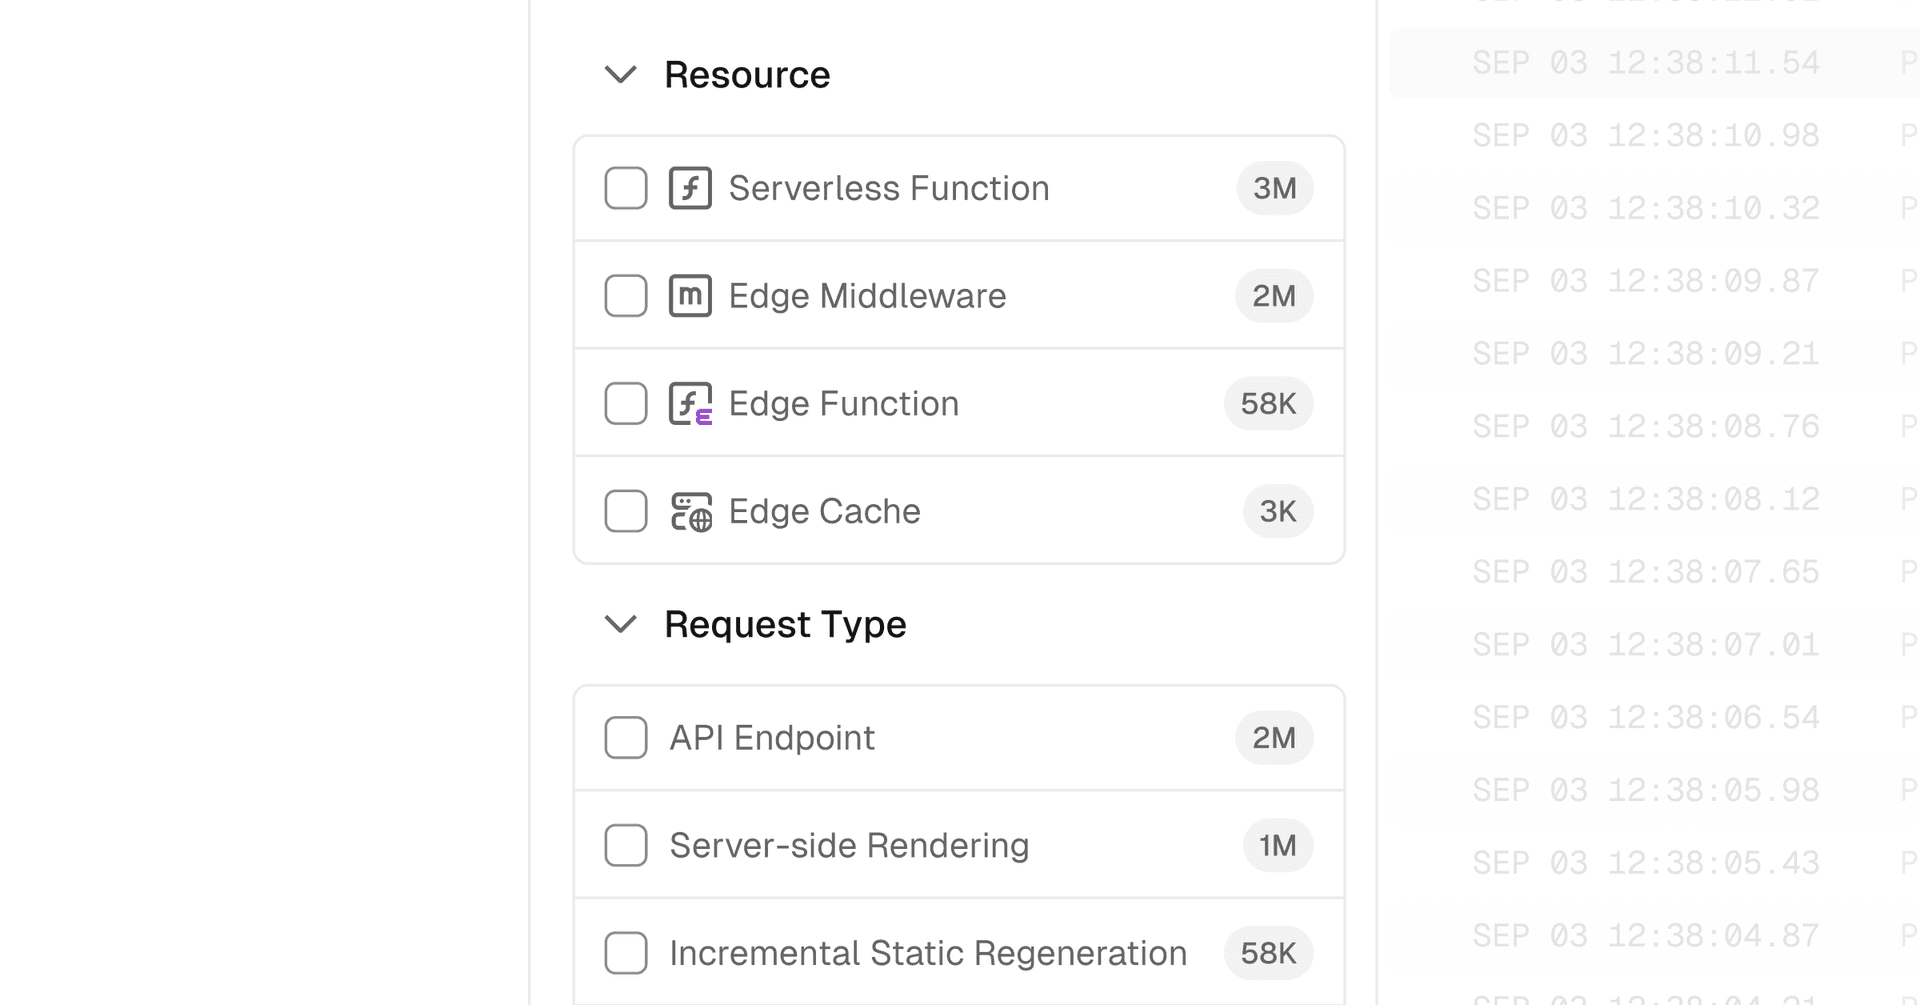Tick the Edge Function checkbox
Image resolution: width=1920 pixels, height=1005 pixels.
tap(626, 404)
